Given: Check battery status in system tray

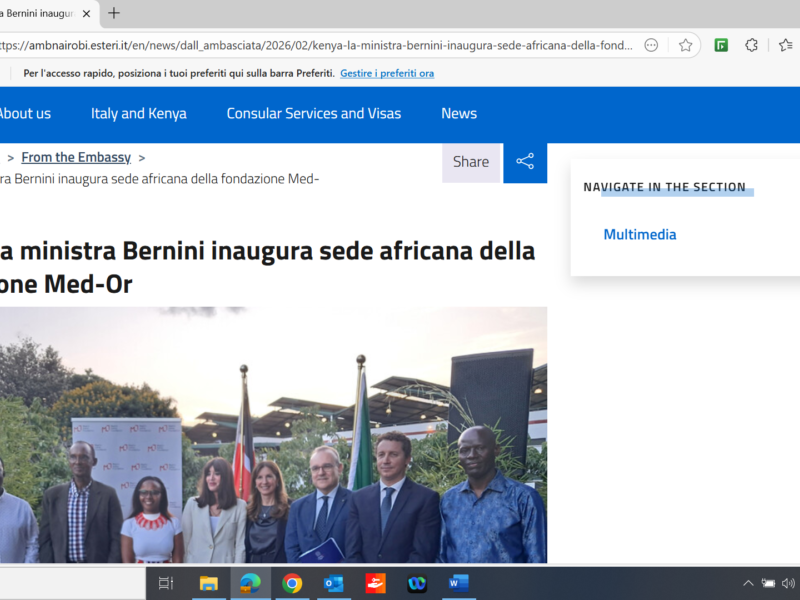Looking at the screenshot, I should click(768, 582).
